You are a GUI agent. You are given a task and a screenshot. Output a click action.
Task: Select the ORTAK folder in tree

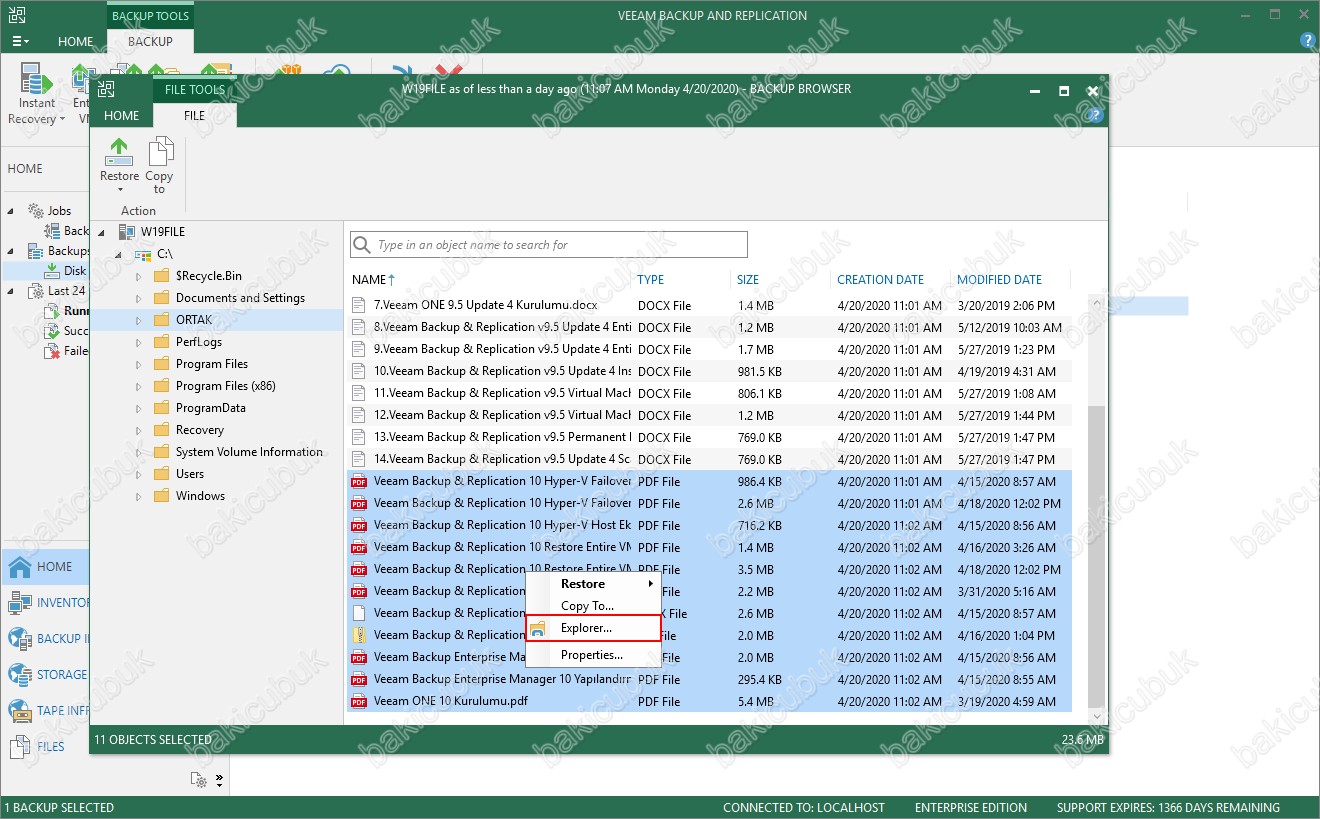point(186,320)
